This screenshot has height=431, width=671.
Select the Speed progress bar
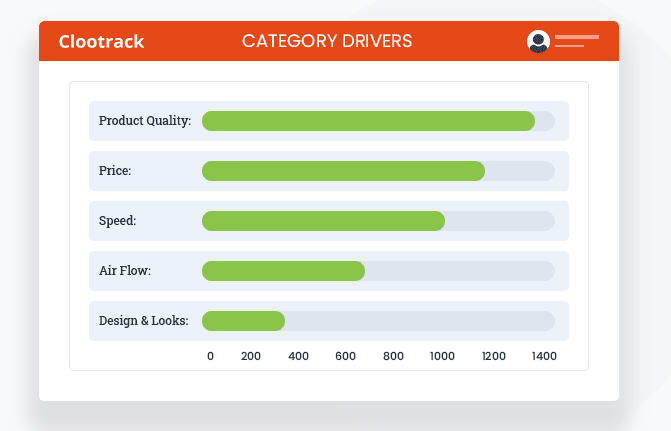click(378, 221)
